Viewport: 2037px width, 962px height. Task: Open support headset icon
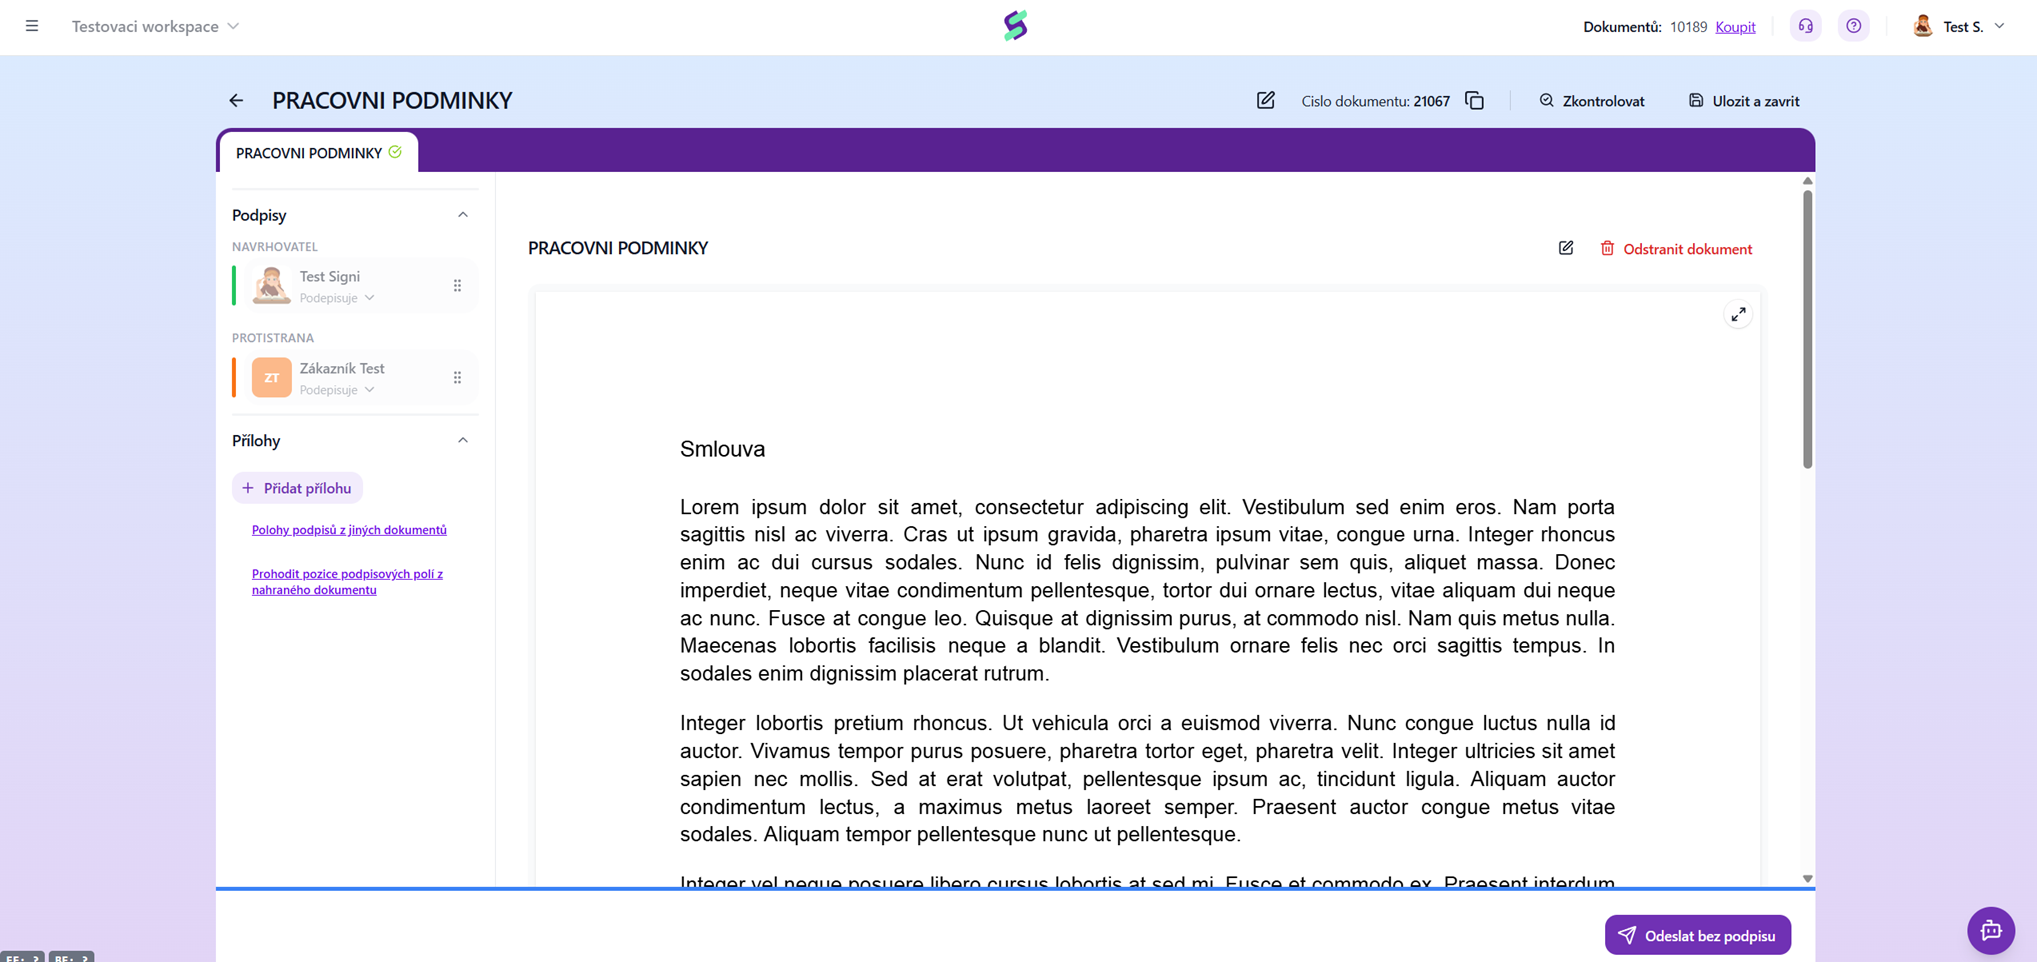(1806, 26)
